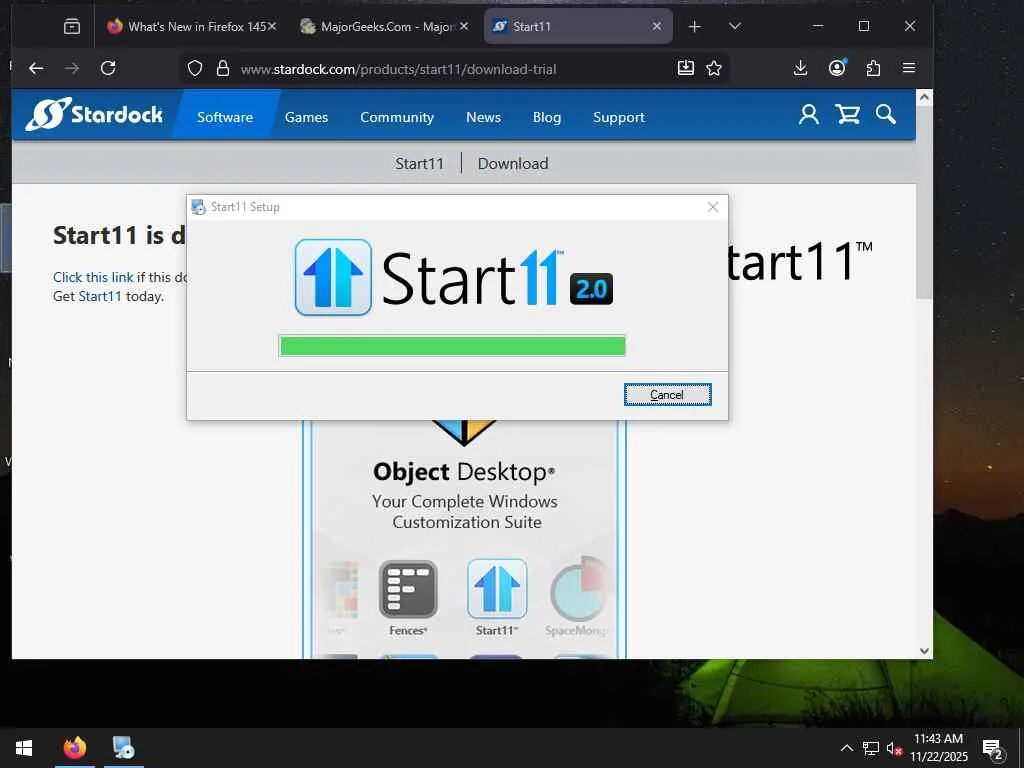
Task: Click the muted volume tray icon
Action: [894, 748]
